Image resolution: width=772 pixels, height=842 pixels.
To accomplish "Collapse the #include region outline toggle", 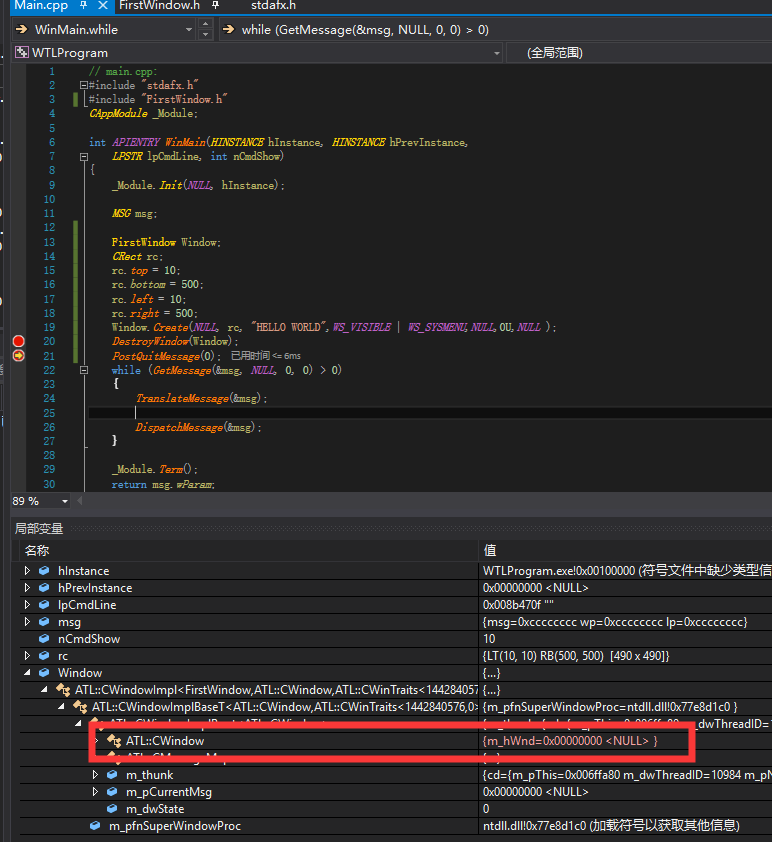I will [x=82, y=86].
